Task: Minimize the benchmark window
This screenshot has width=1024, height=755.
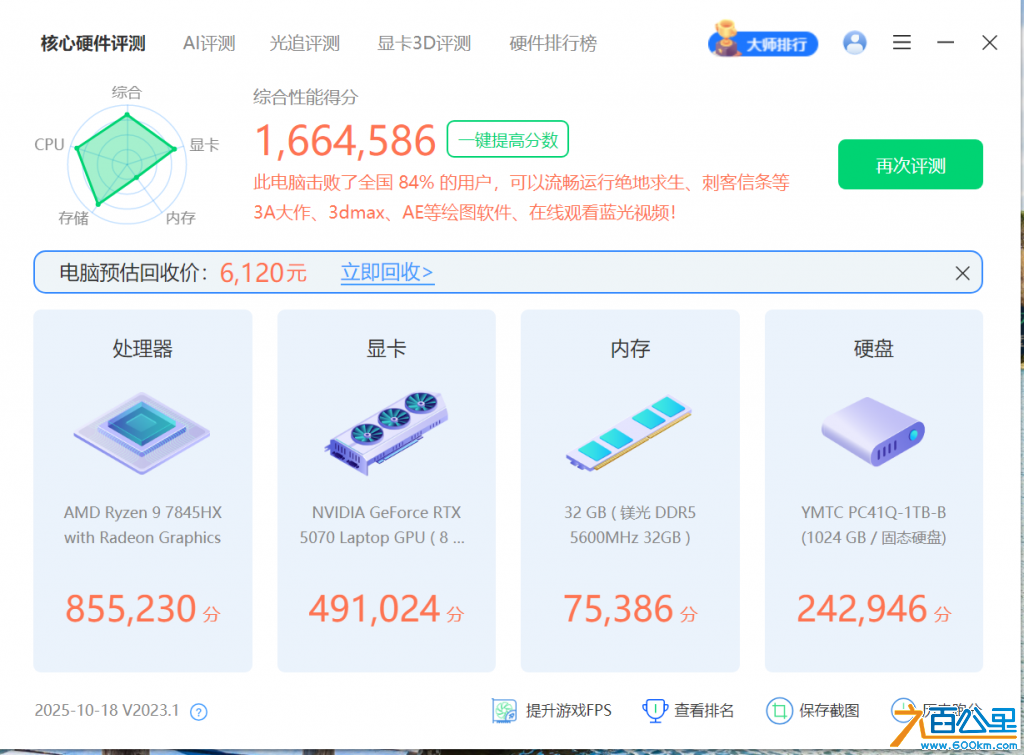Action: [x=945, y=43]
